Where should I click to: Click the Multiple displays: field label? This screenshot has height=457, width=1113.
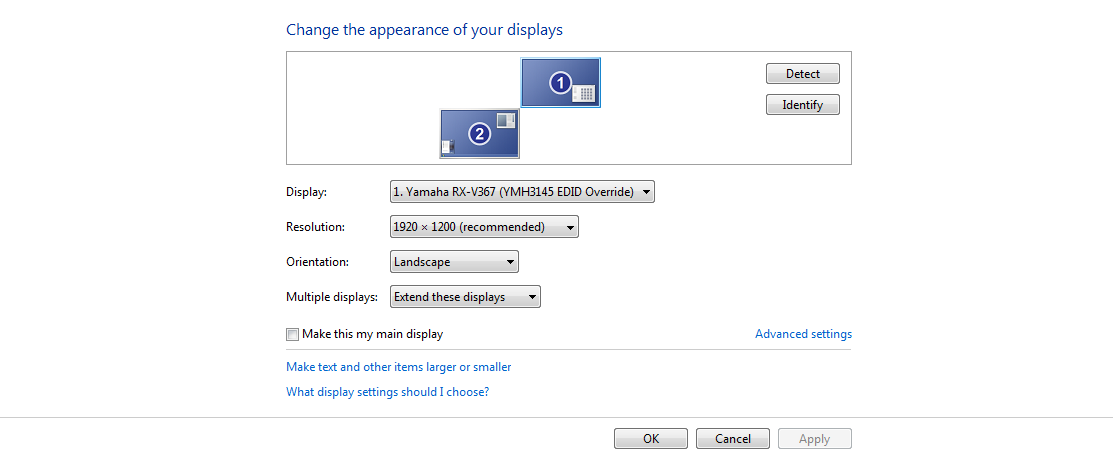[x=331, y=297]
